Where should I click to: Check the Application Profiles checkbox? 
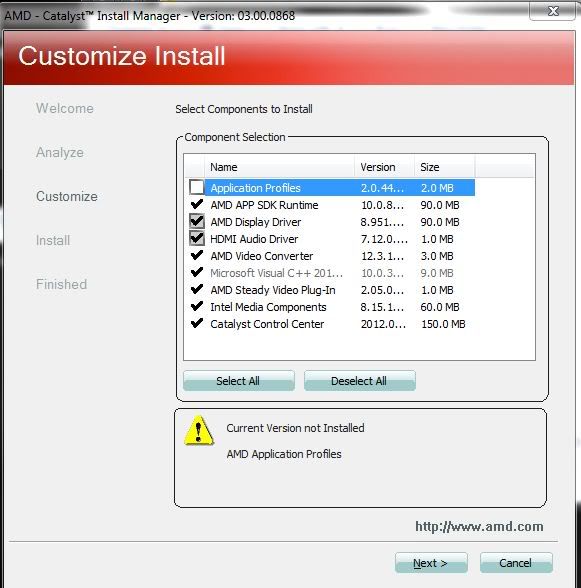(x=197, y=187)
